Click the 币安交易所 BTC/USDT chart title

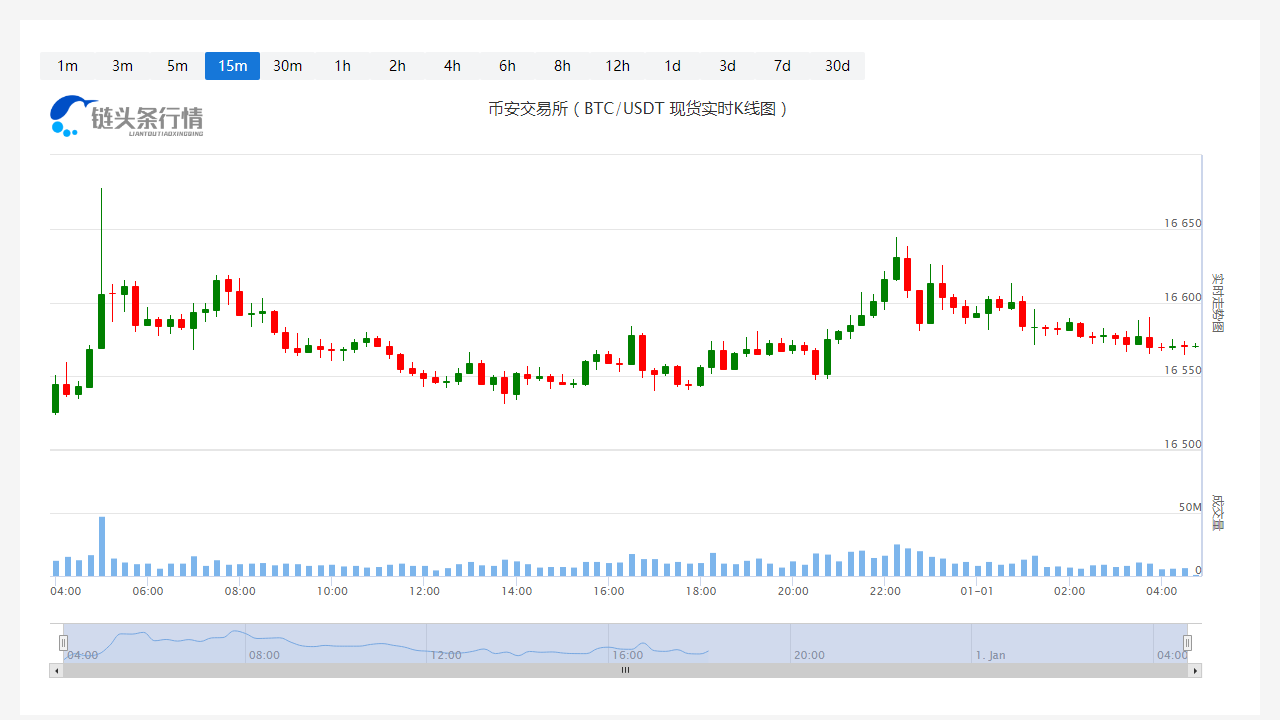[x=639, y=109]
